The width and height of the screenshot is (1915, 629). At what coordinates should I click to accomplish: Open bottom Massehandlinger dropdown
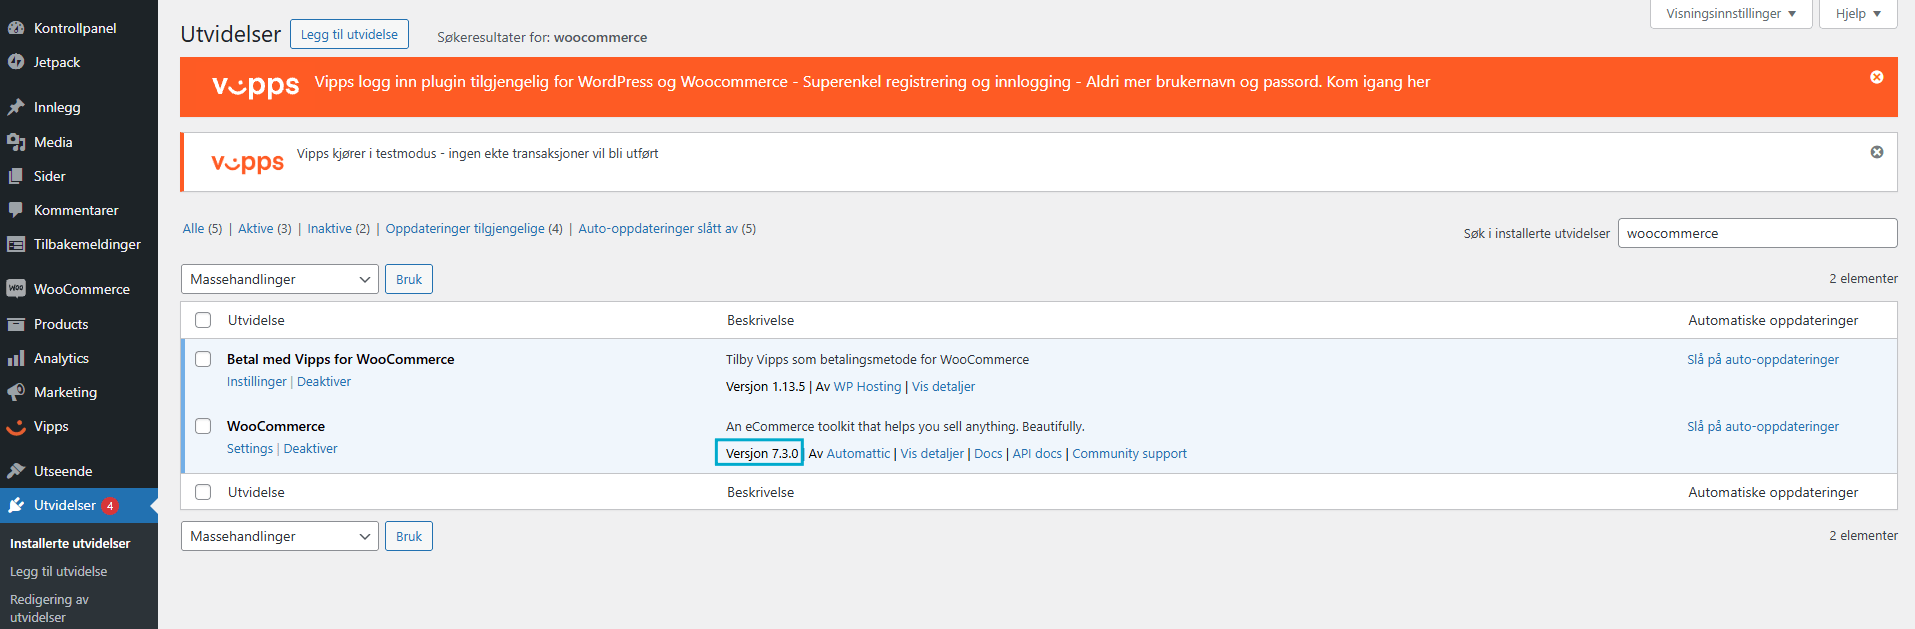280,536
